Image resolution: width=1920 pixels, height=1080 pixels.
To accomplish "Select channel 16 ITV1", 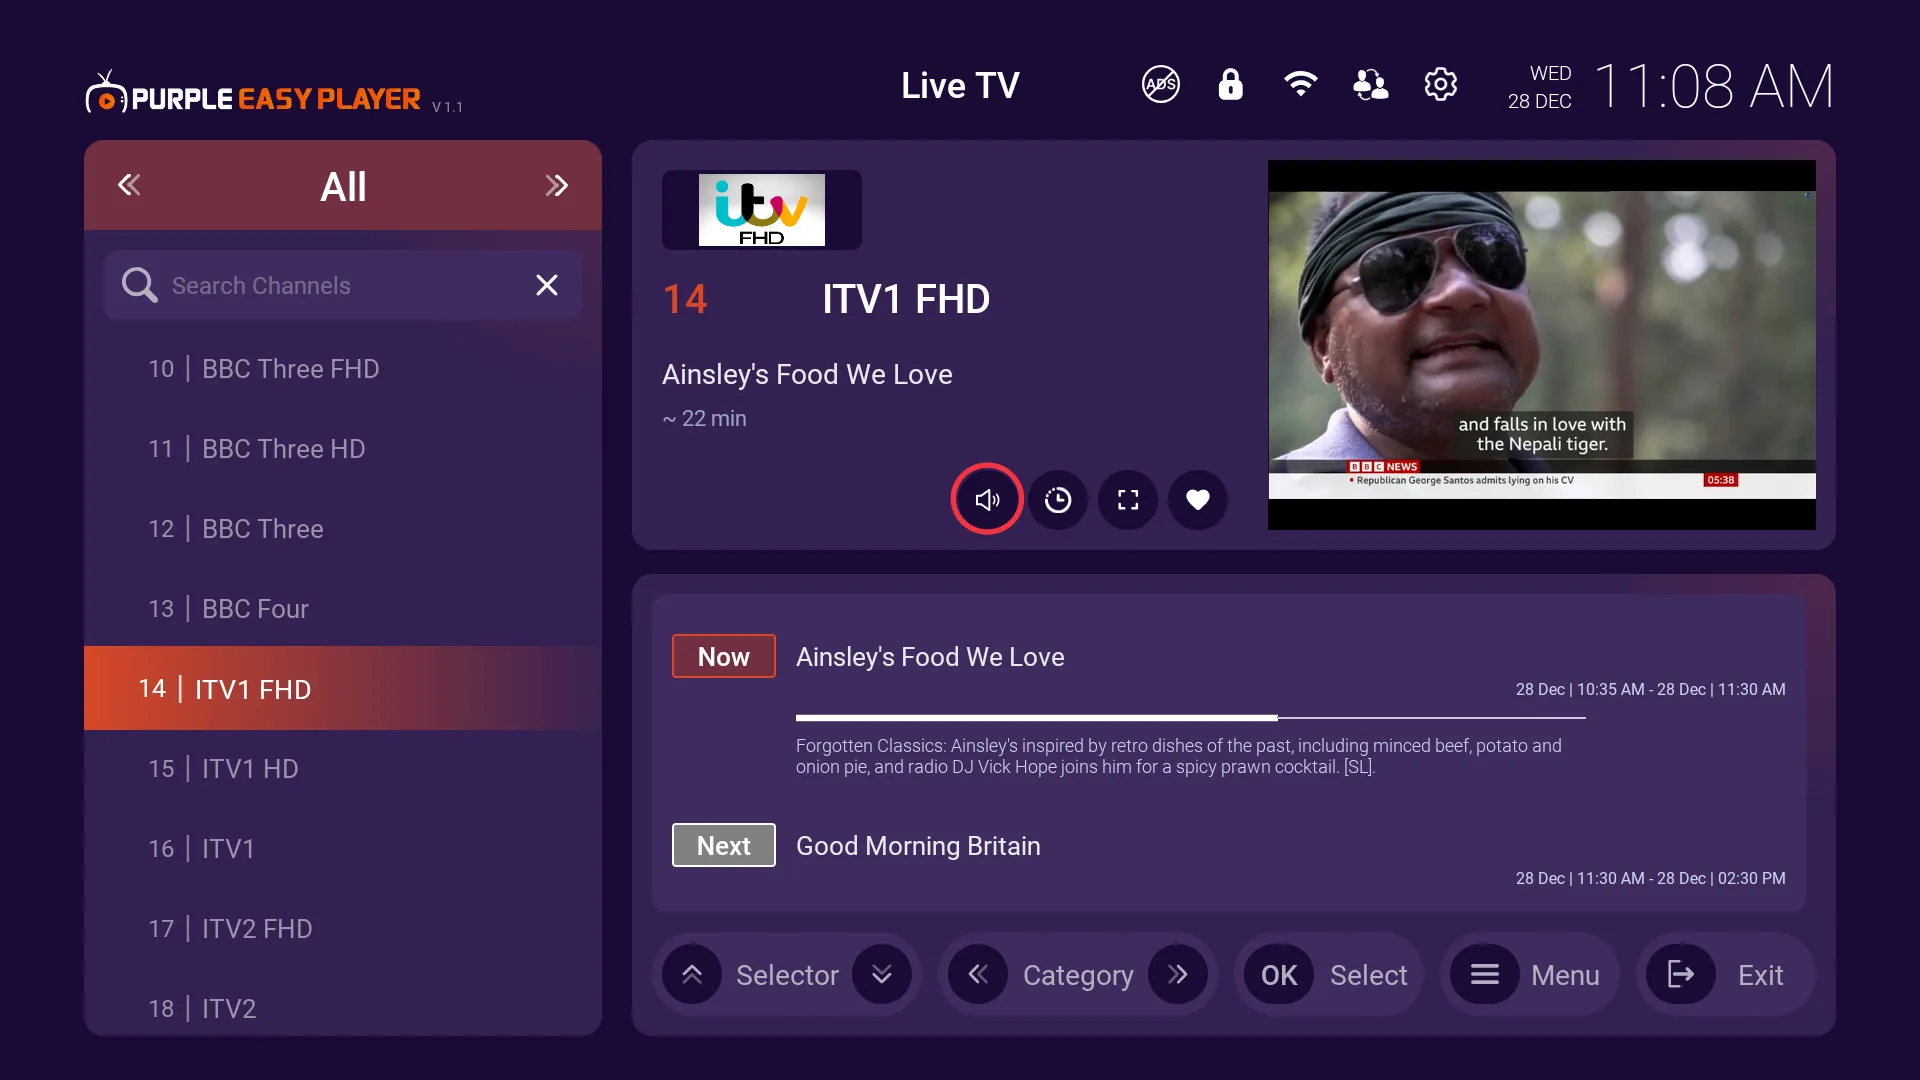I will pyautogui.click(x=343, y=849).
